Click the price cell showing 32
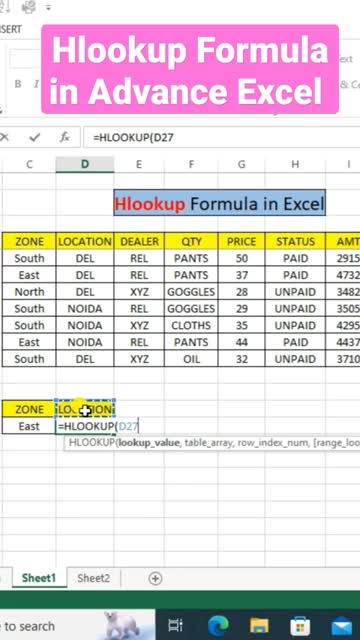 pos(242,359)
